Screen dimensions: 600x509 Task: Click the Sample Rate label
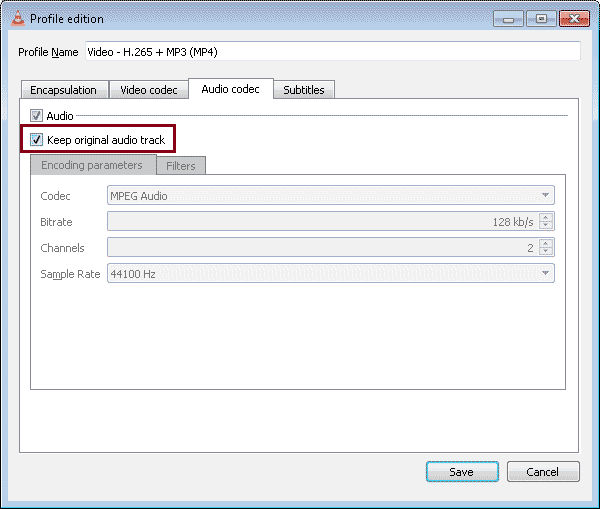[70, 274]
